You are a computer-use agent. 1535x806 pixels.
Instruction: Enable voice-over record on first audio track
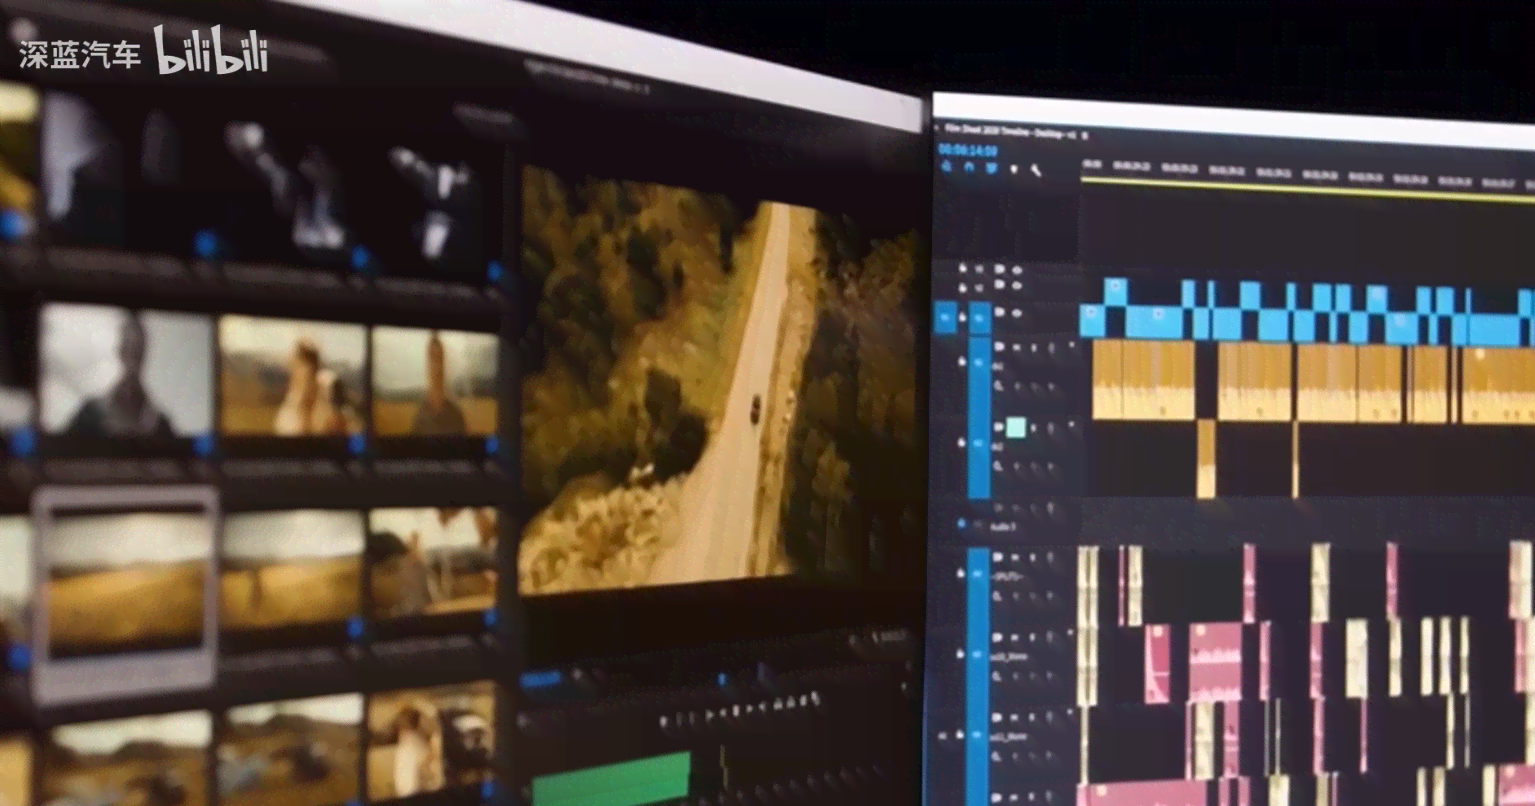(1051, 347)
